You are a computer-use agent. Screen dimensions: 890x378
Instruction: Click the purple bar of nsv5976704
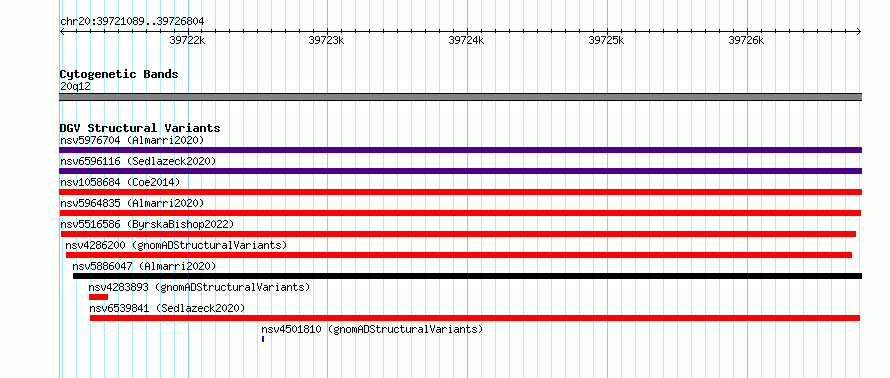(460, 150)
